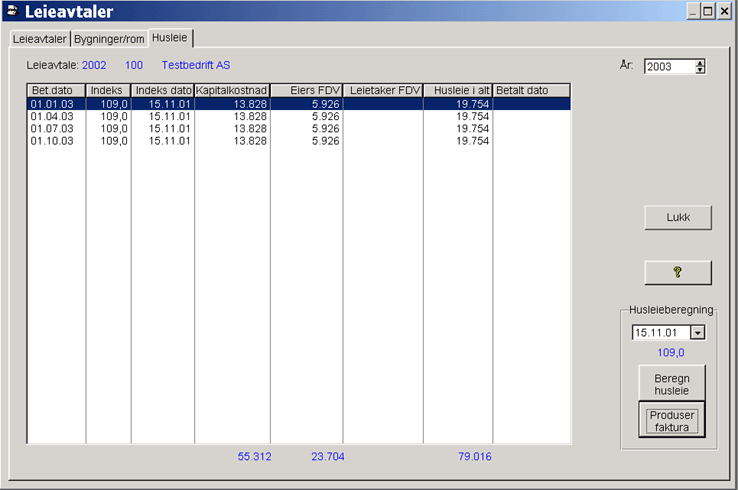
Task: Select the row with date 01.04.03
Action: click(299, 116)
